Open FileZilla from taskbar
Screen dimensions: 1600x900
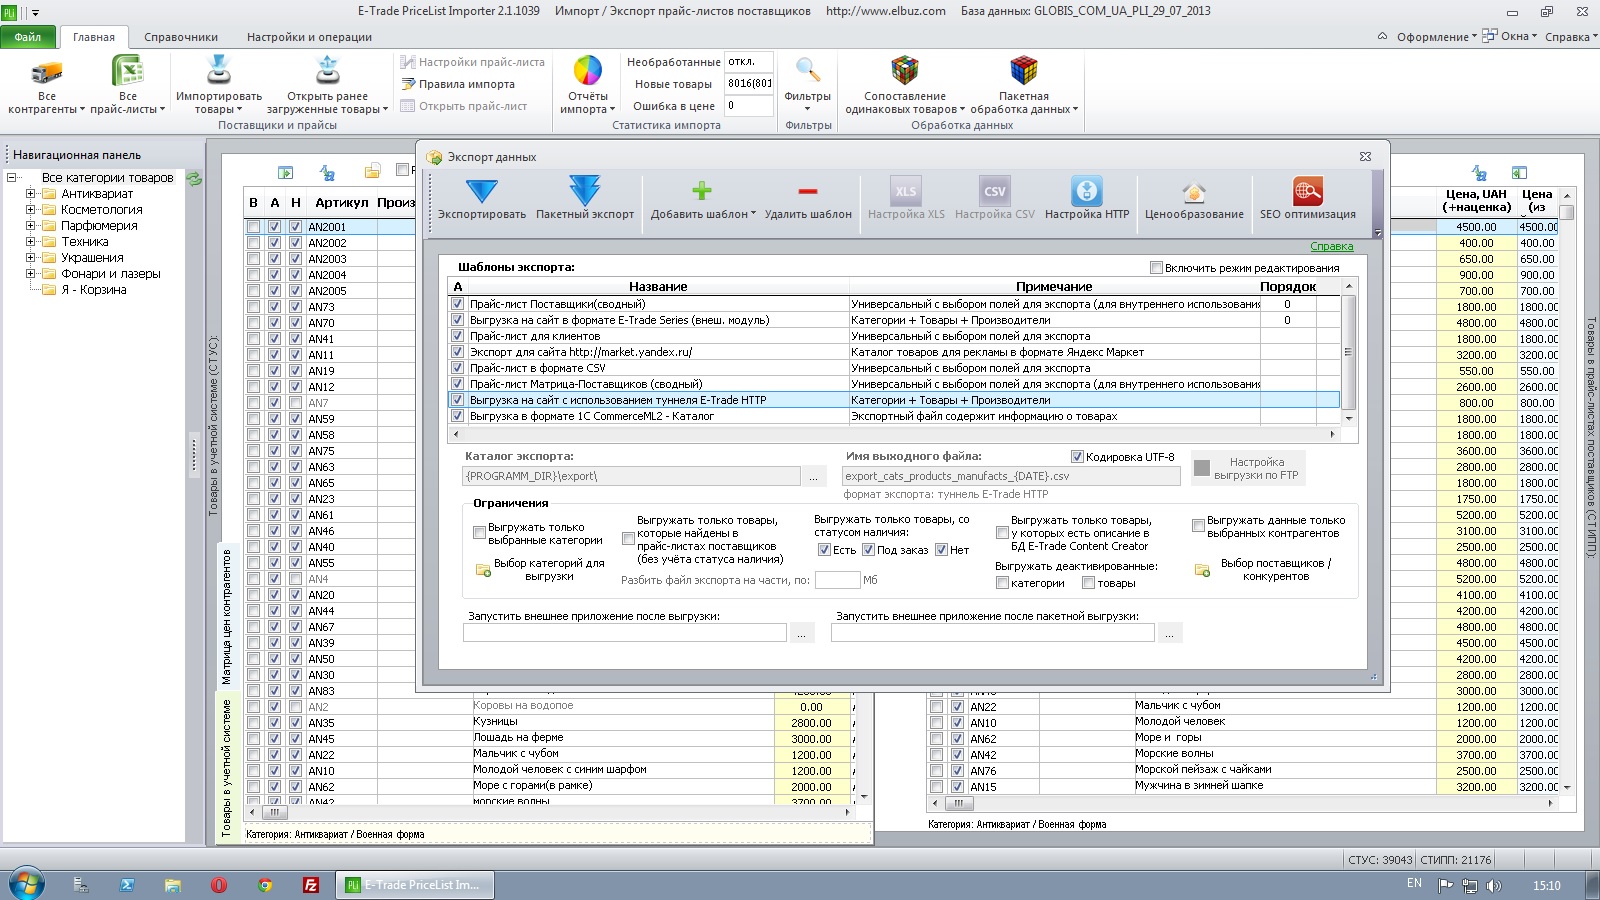(311, 885)
